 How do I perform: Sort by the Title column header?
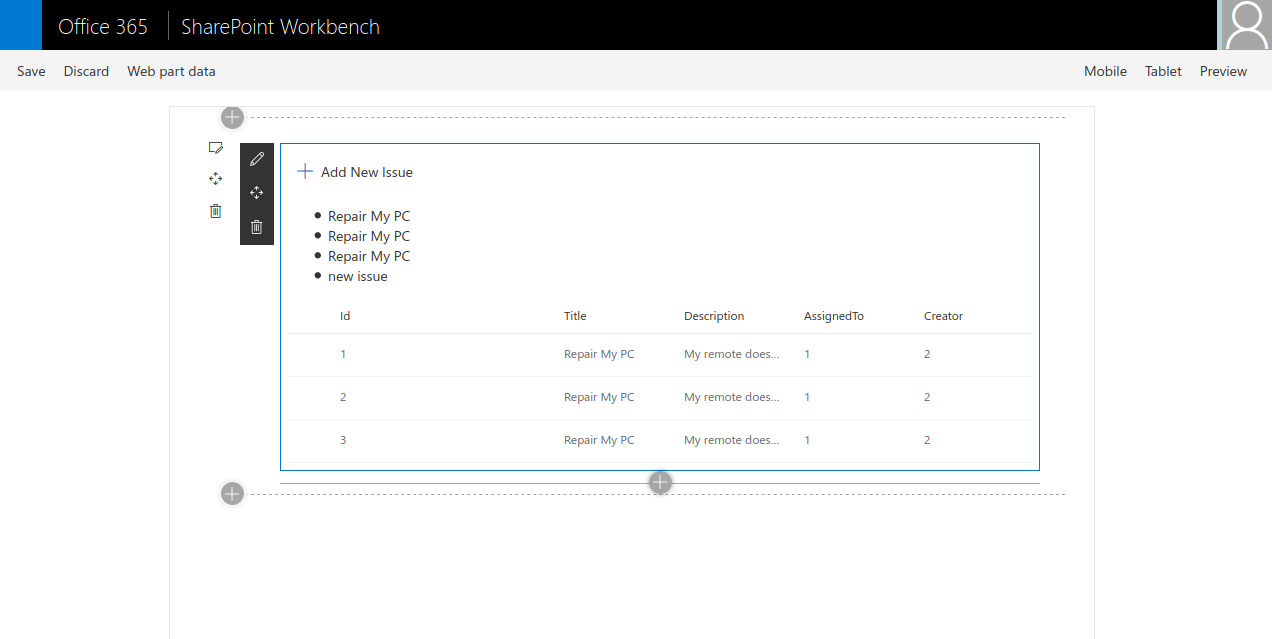tap(575, 316)
